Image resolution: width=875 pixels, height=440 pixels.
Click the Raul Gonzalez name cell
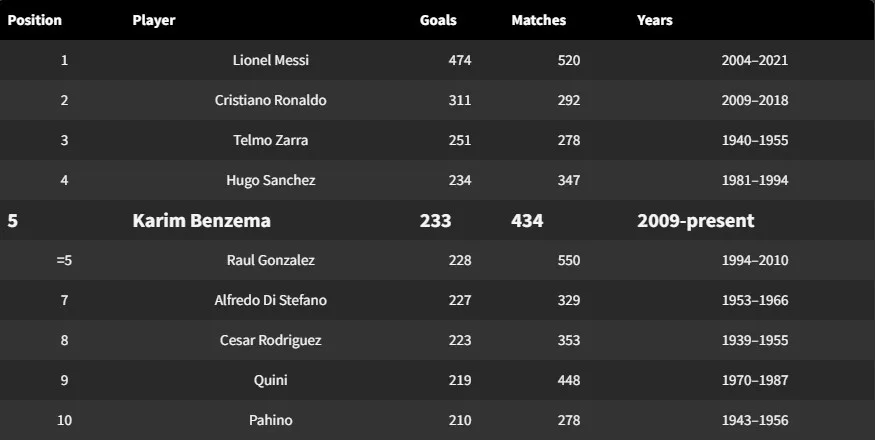271,260
